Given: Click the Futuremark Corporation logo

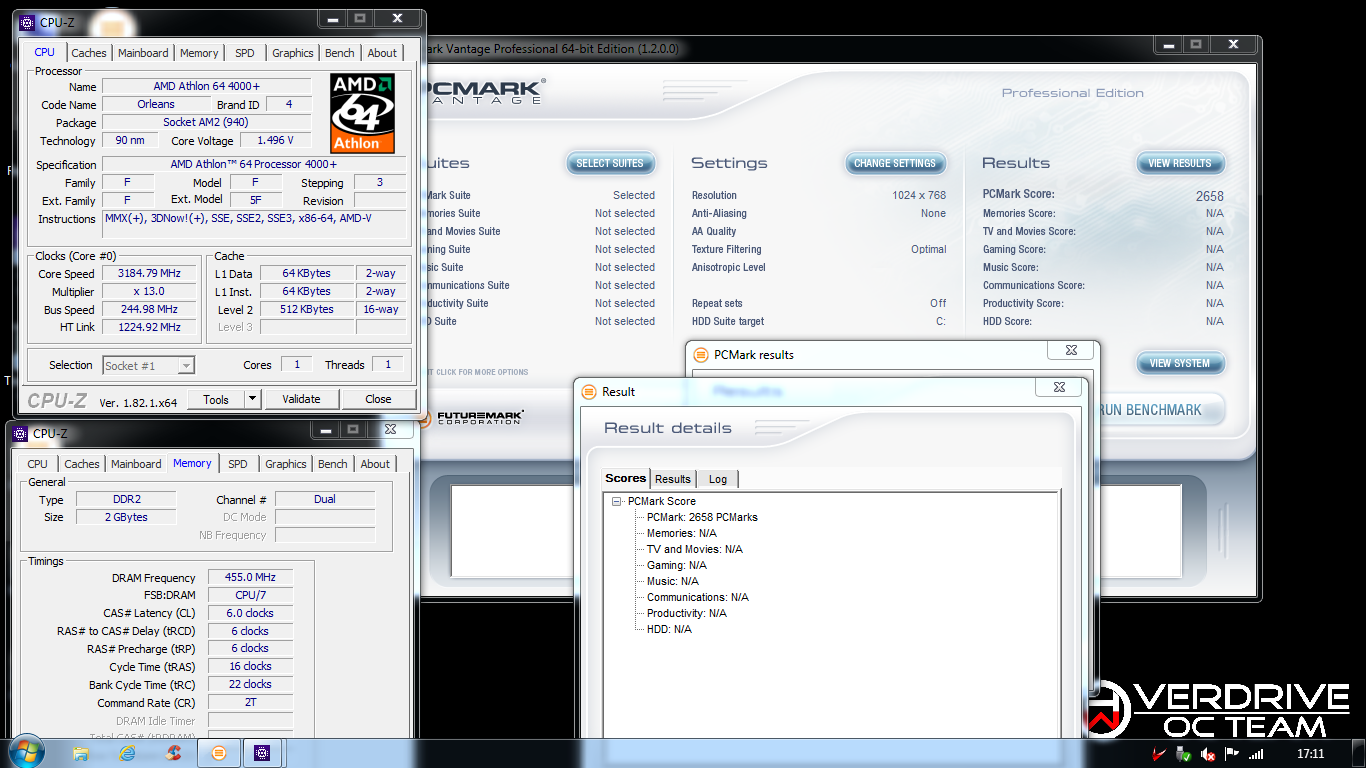Looking at the screenshot, I should 471,416.
